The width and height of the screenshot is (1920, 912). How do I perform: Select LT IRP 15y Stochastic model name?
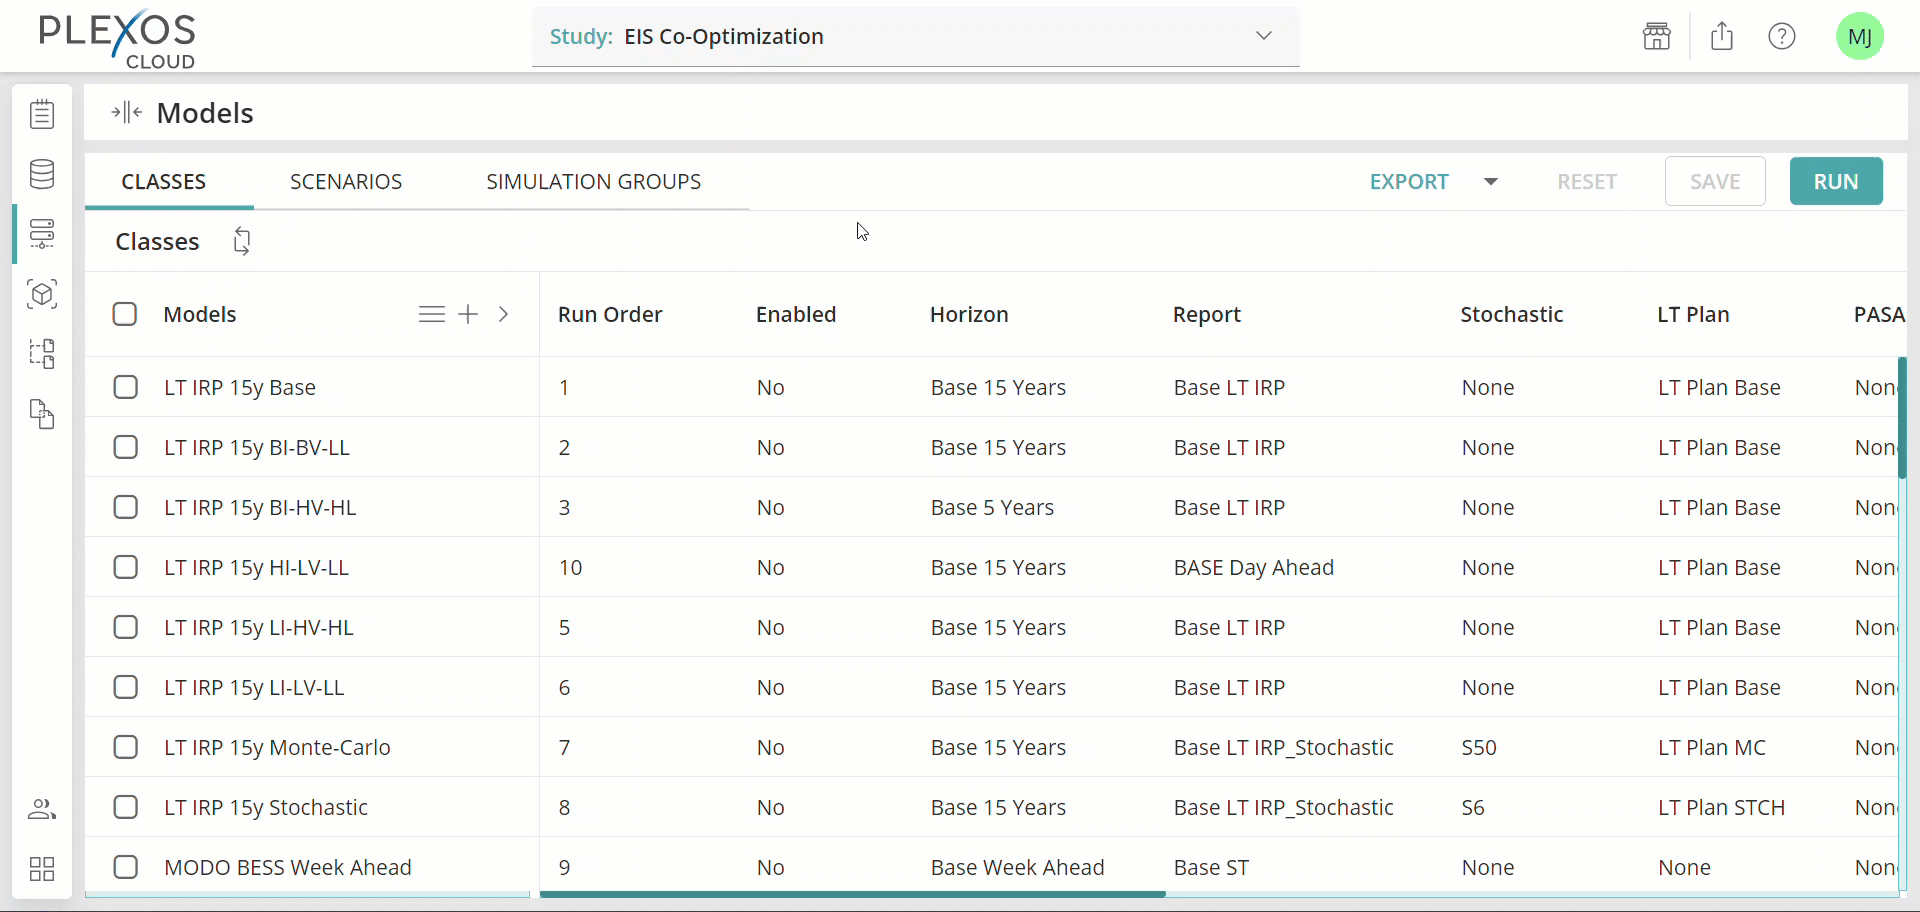[x=266, y=808]
